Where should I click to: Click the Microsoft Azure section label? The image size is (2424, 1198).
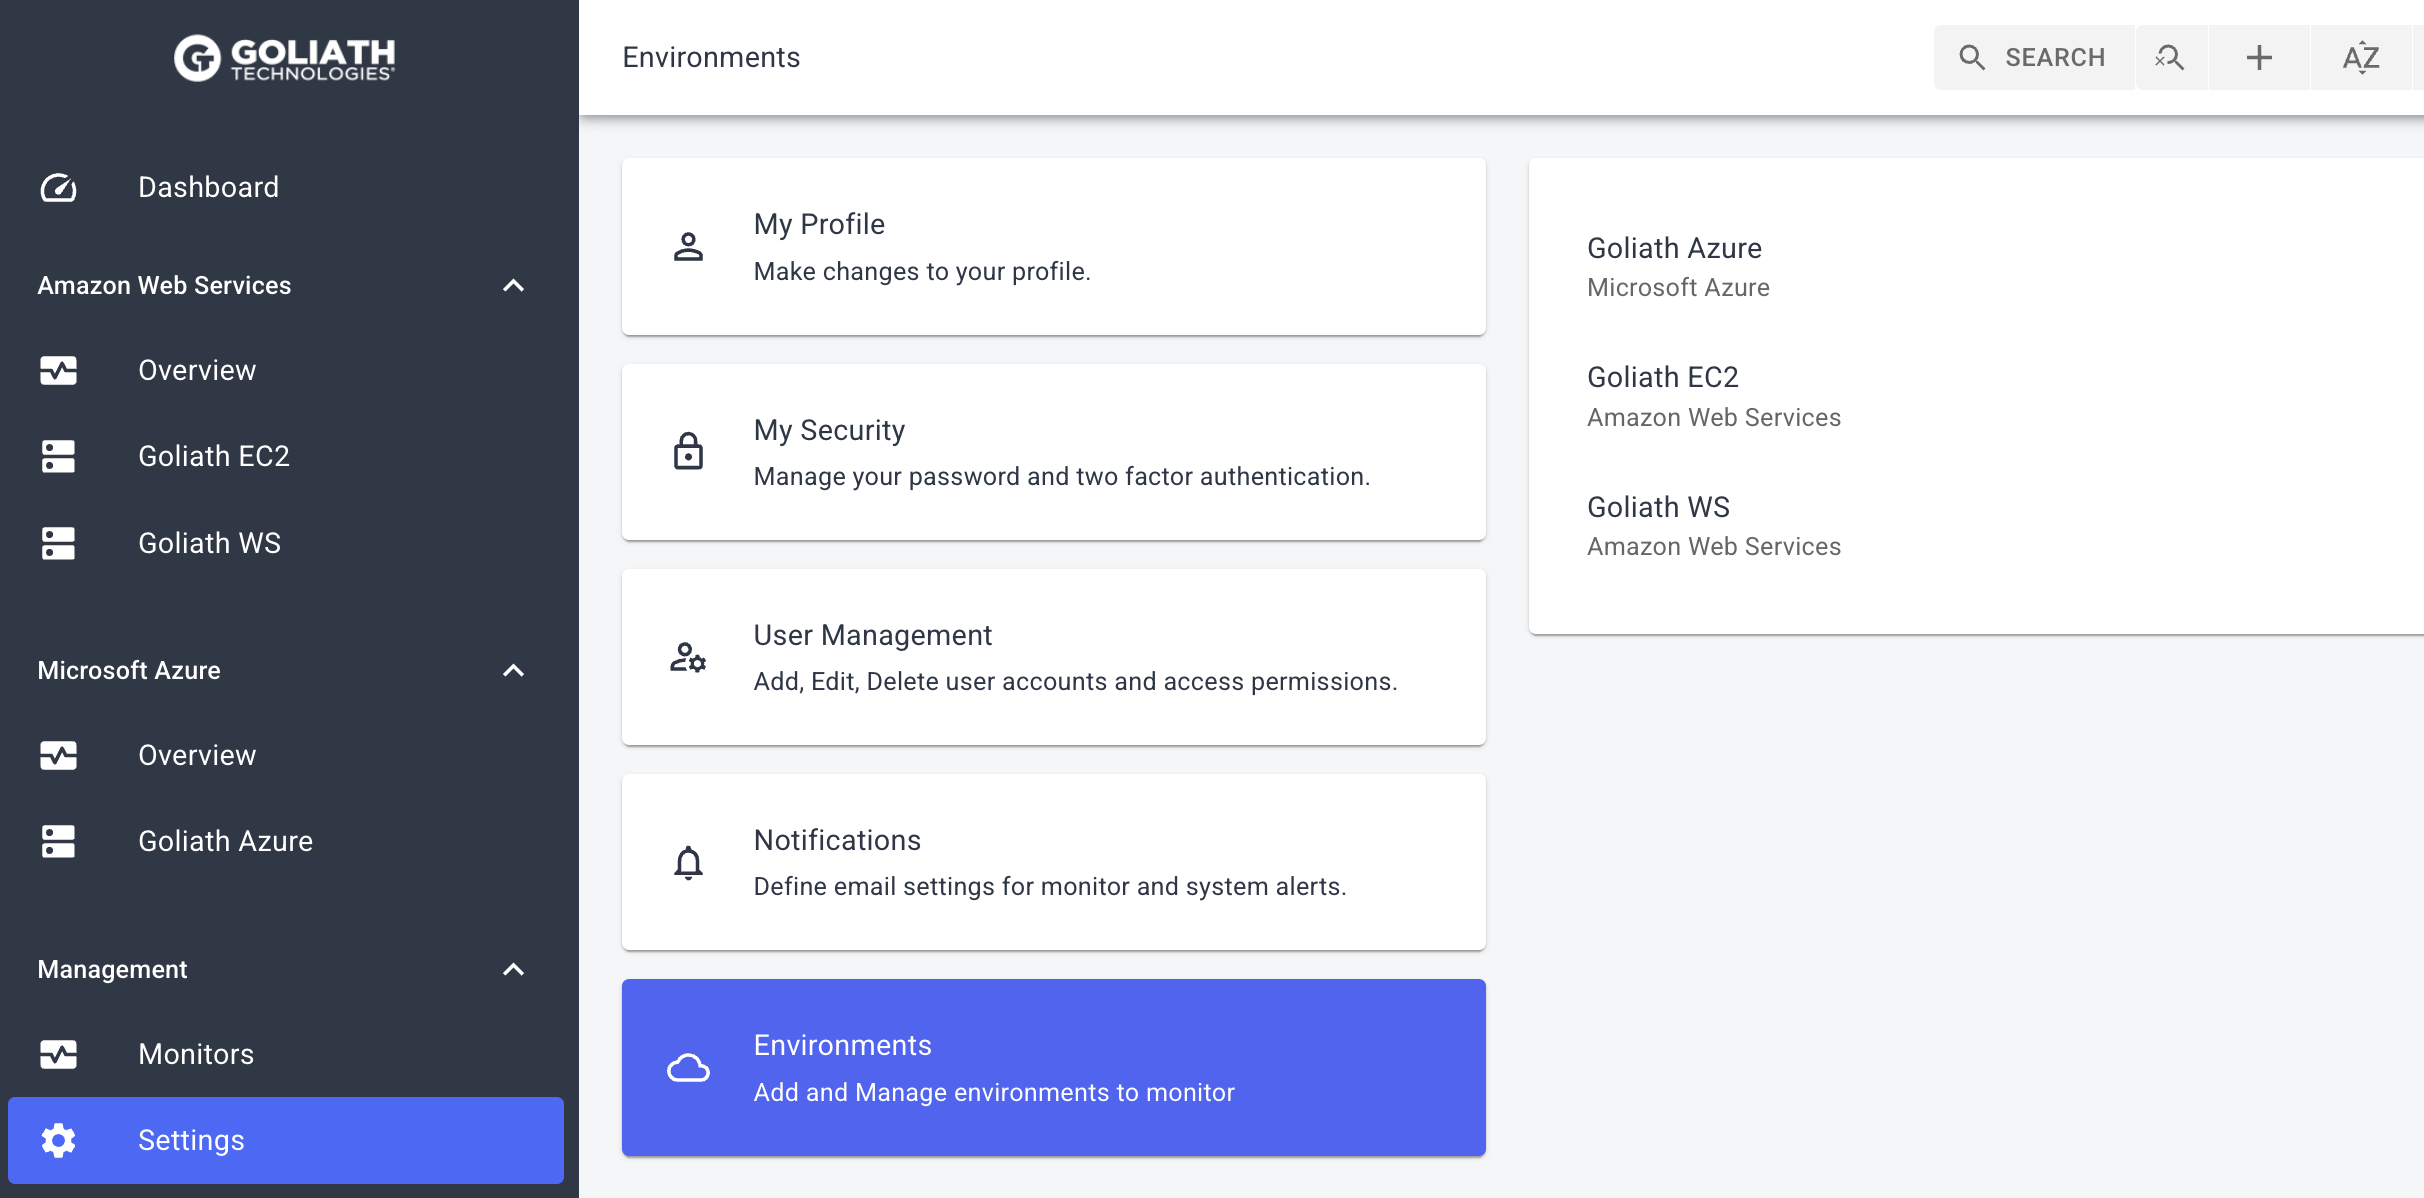(129, 670)
